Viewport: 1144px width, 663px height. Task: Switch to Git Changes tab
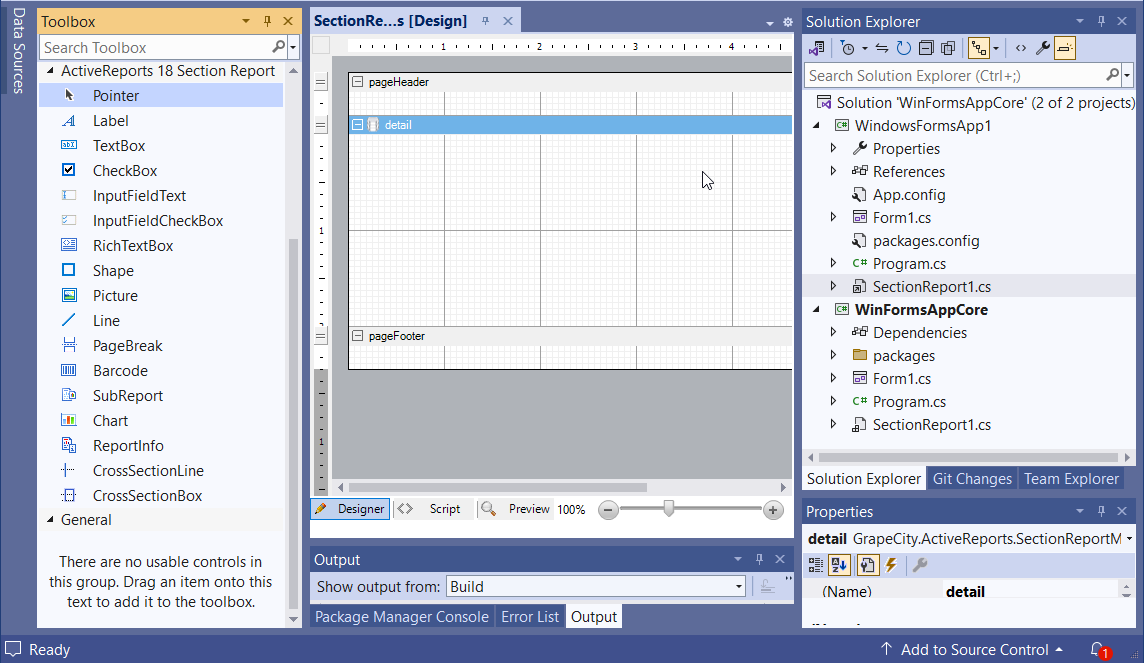pyautogui.click(x=972, y=479)
